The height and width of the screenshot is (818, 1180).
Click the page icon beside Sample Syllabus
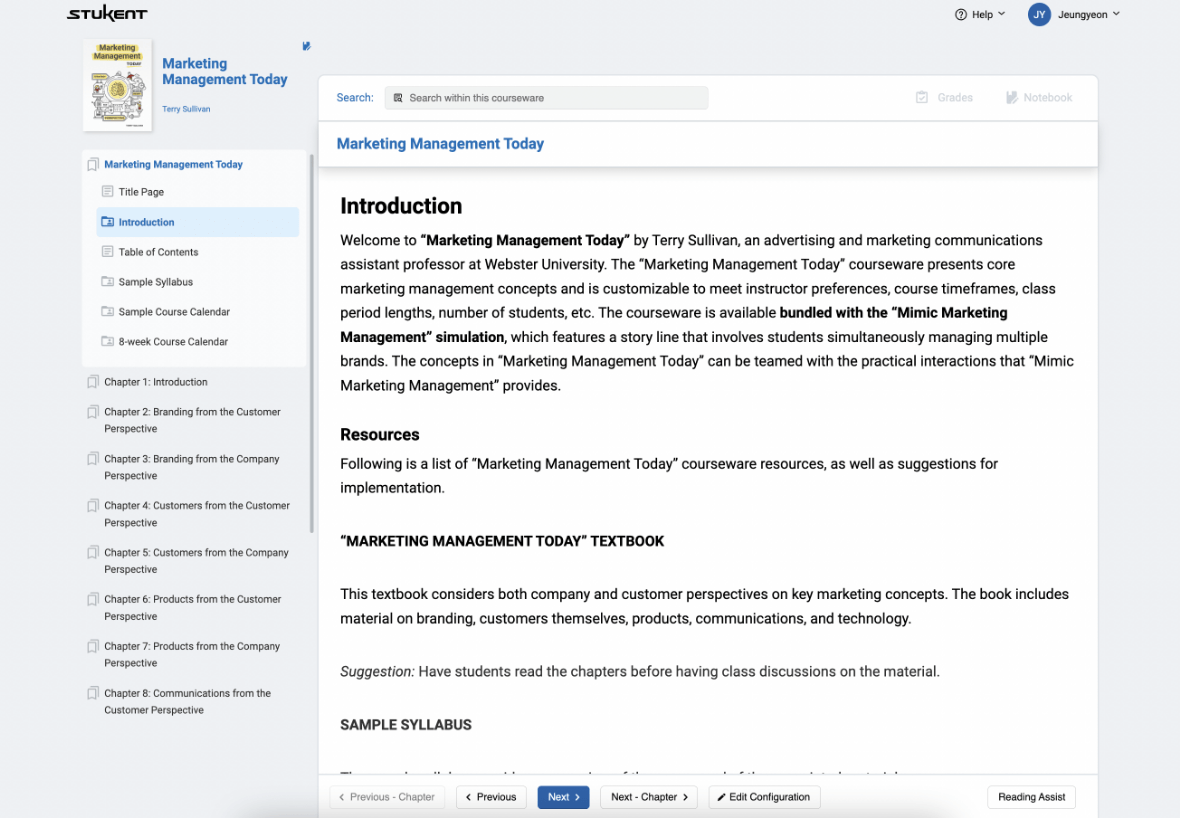click(108, 281)
